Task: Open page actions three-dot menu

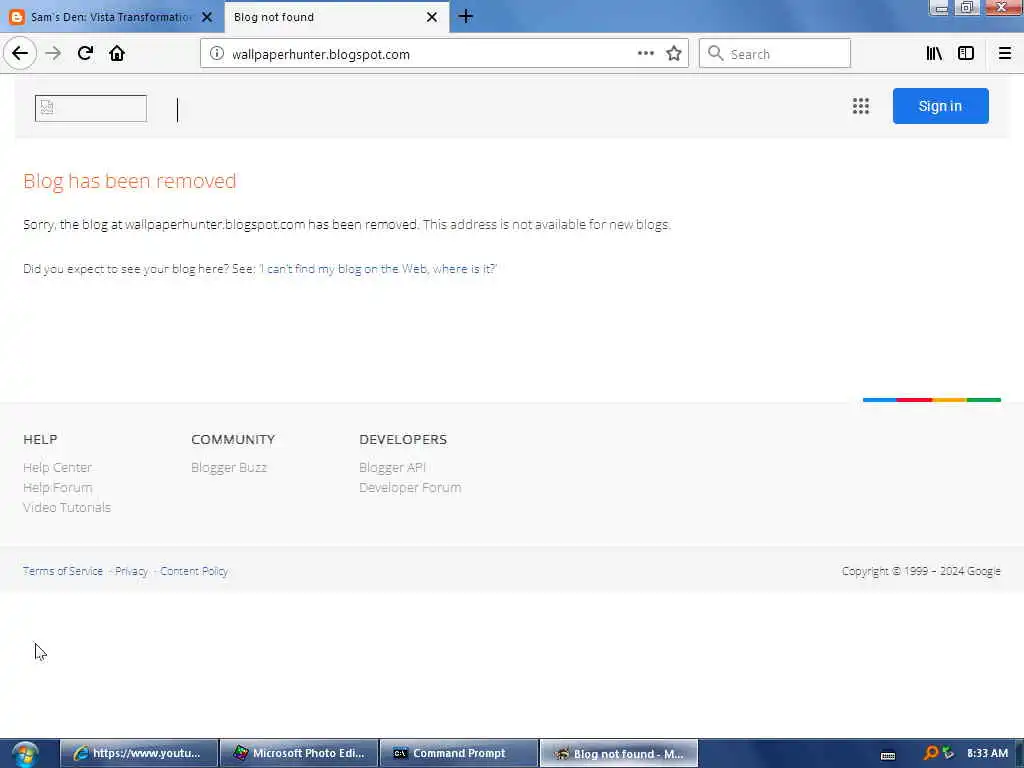Action: pos(645,54)
